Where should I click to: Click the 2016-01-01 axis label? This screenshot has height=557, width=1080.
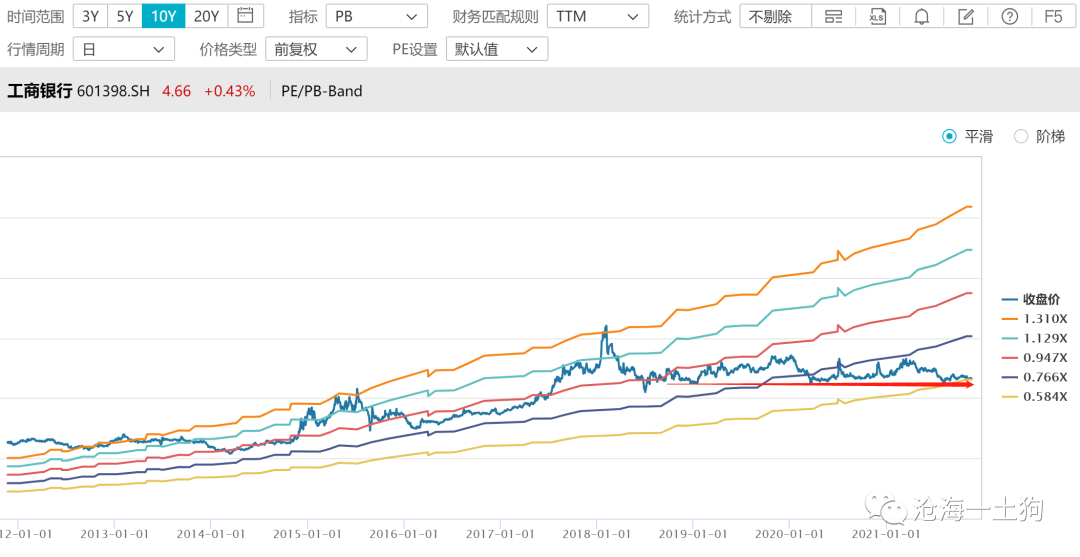(x=404, y=534)
